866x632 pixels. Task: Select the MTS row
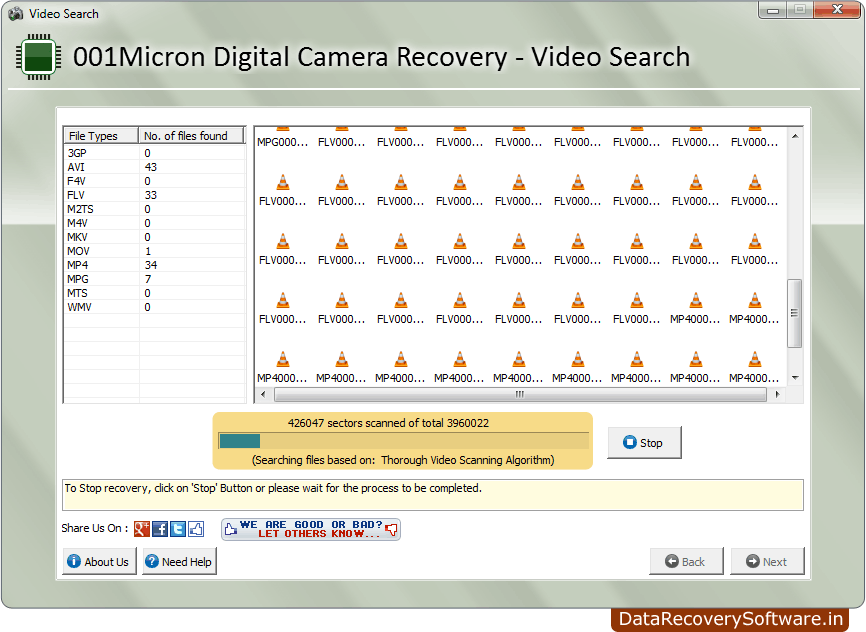[155, 293]
